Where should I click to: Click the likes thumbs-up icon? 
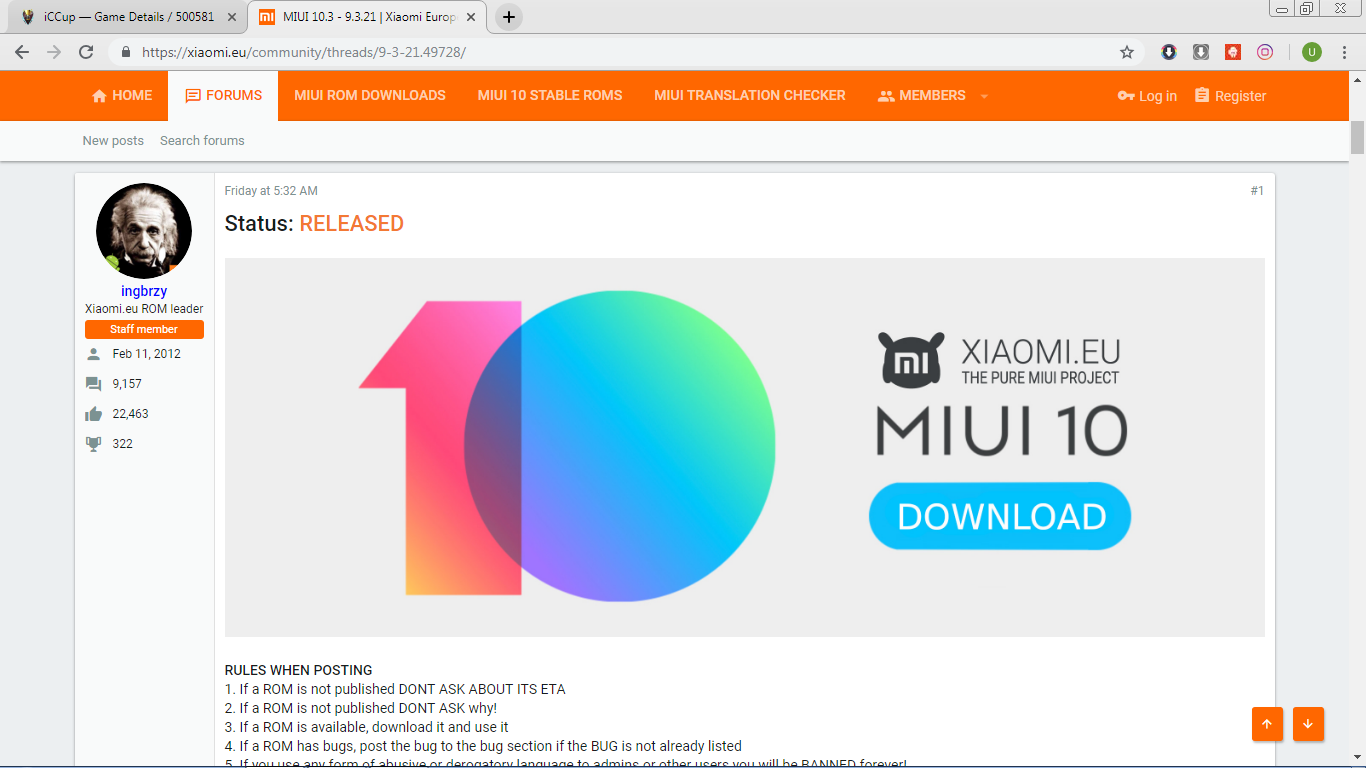(x=94, y=414)
